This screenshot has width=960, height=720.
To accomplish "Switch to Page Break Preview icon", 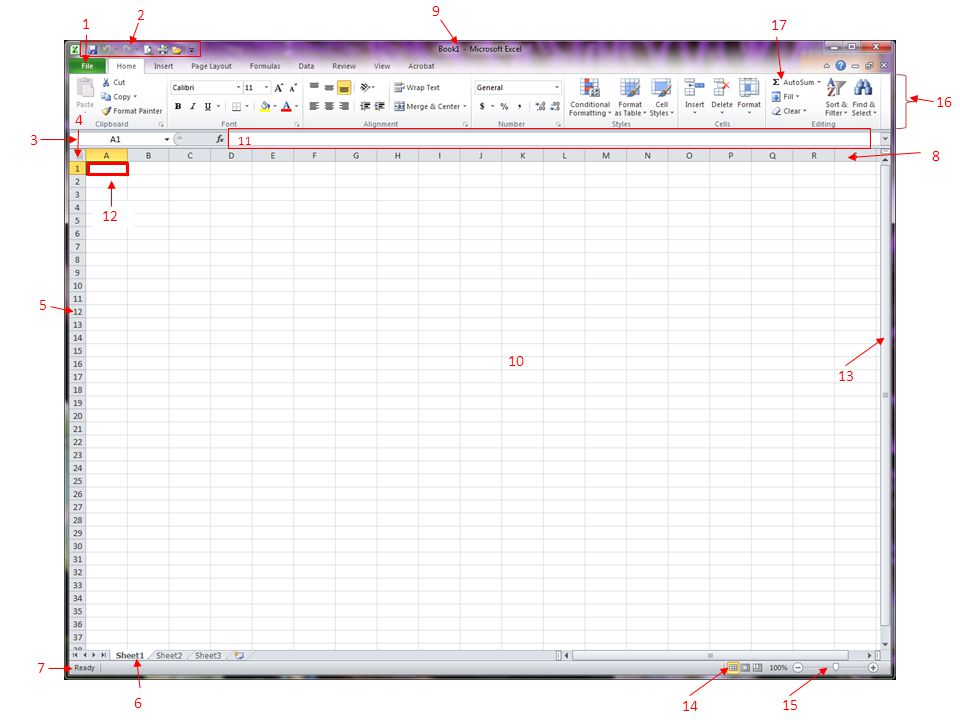I will tap(757, 668).
